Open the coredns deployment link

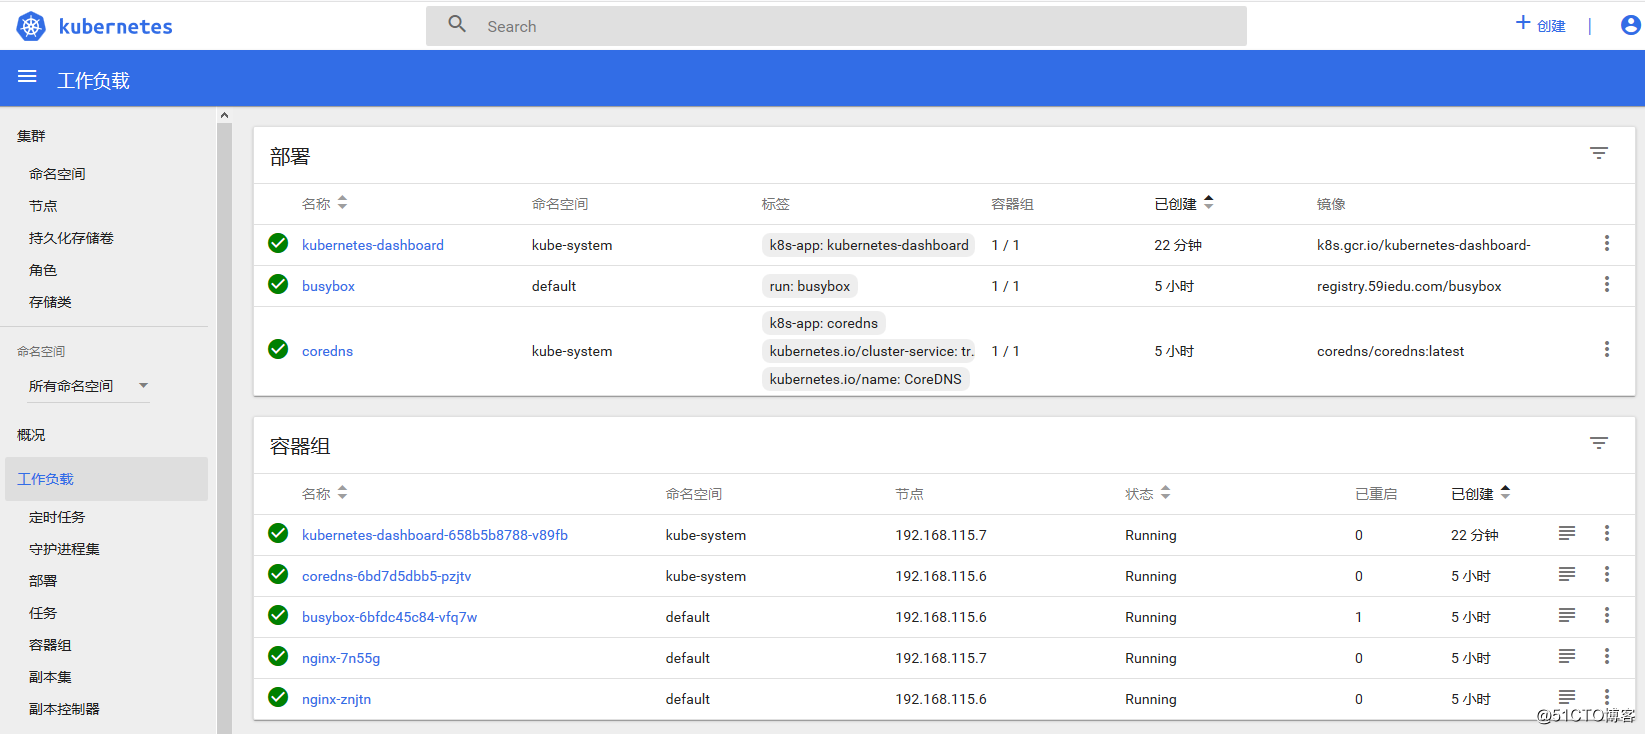[327, 351]
